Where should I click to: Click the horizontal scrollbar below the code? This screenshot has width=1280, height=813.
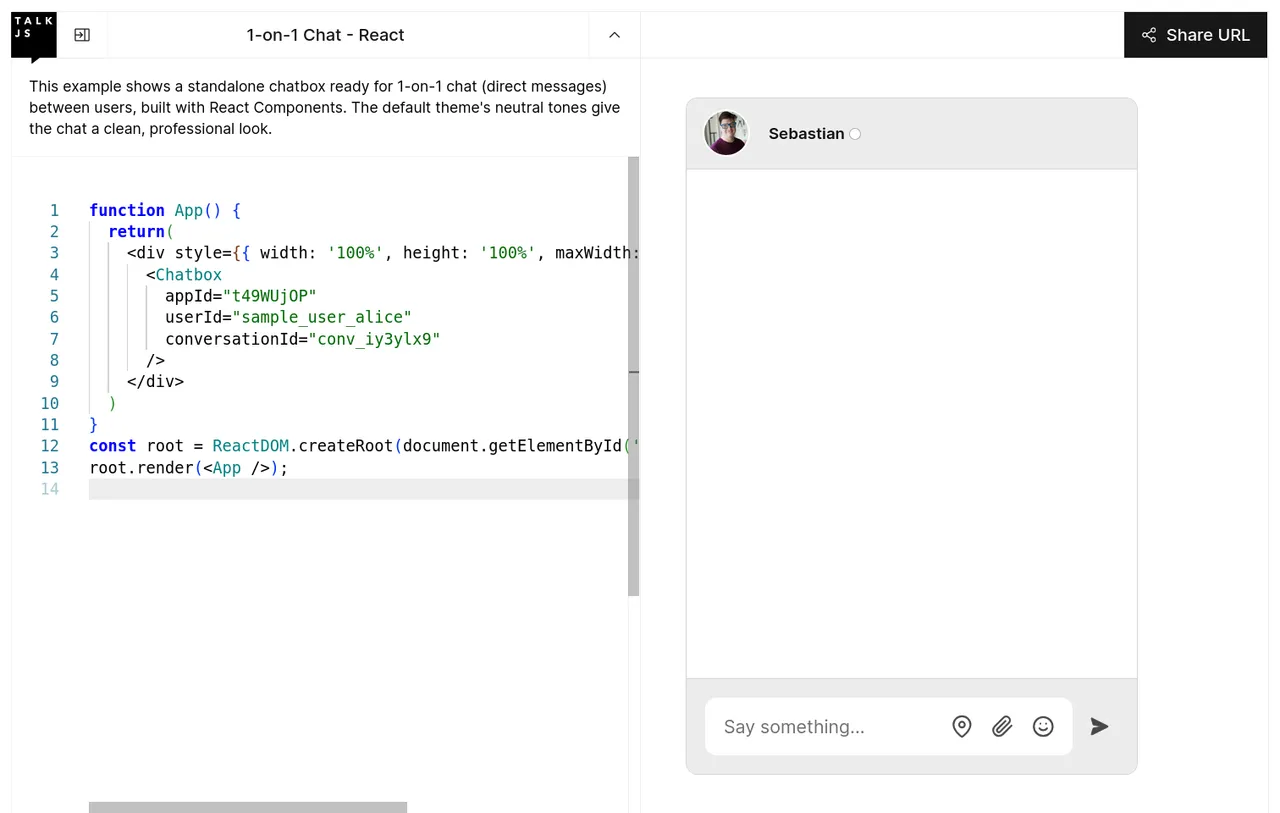coord(247,806)
